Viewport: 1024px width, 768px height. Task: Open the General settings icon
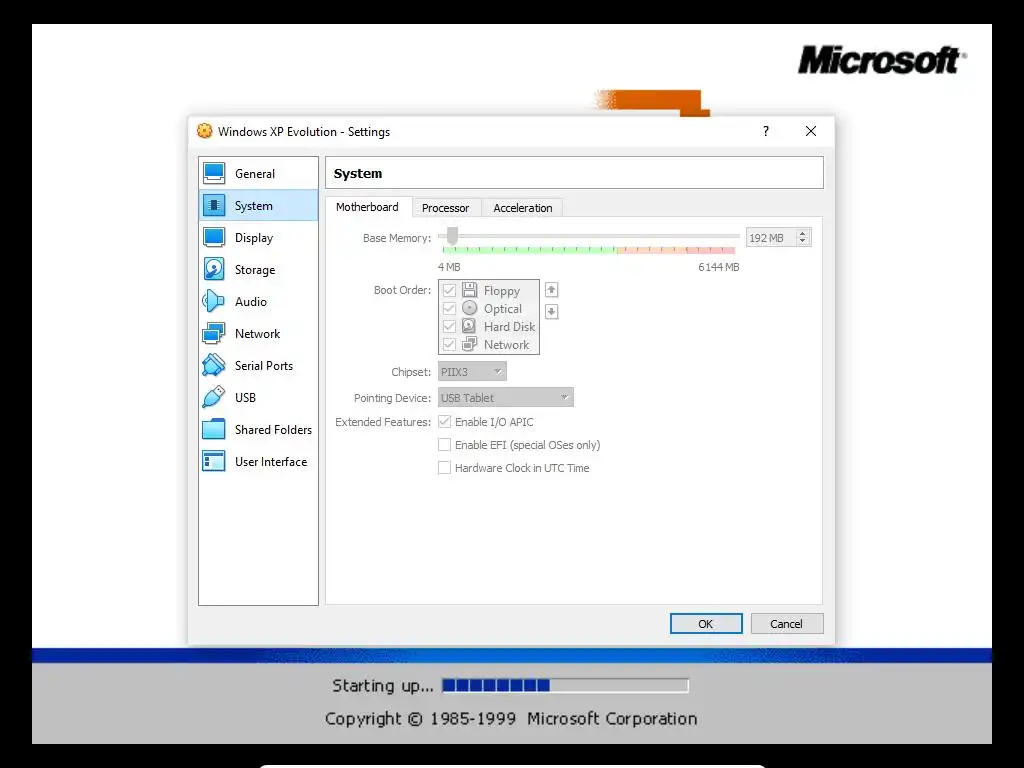214,173
